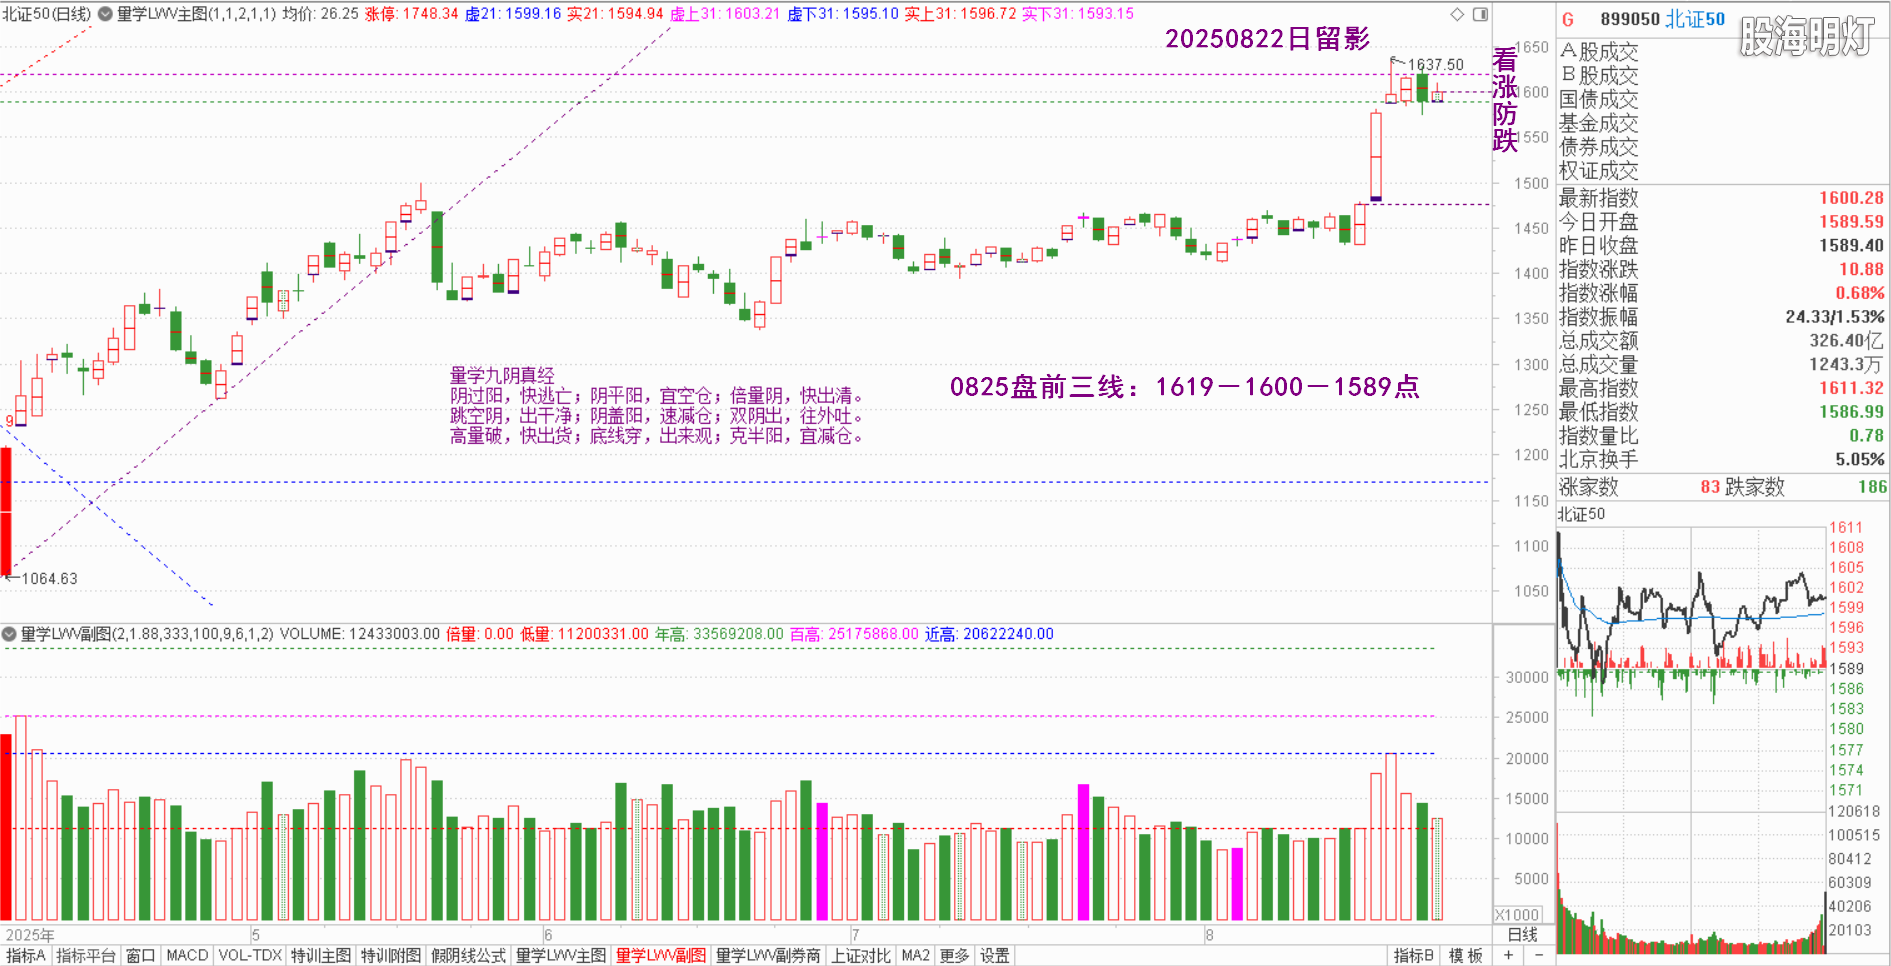Click the circle icon beside 量学LWV主图 indicator title
This screenshot has width=1891, height=966.
104,14
